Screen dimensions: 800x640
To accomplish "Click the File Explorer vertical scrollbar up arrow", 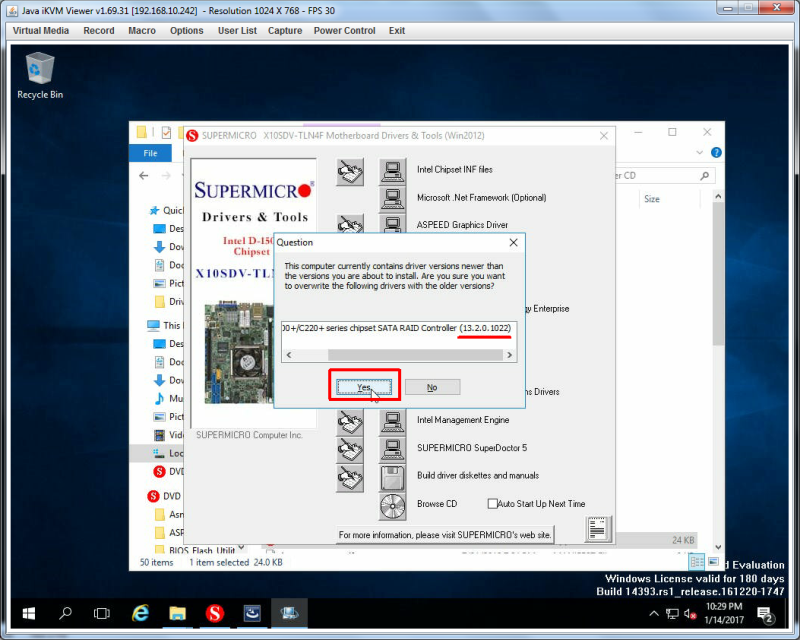I will pos(718,196).
